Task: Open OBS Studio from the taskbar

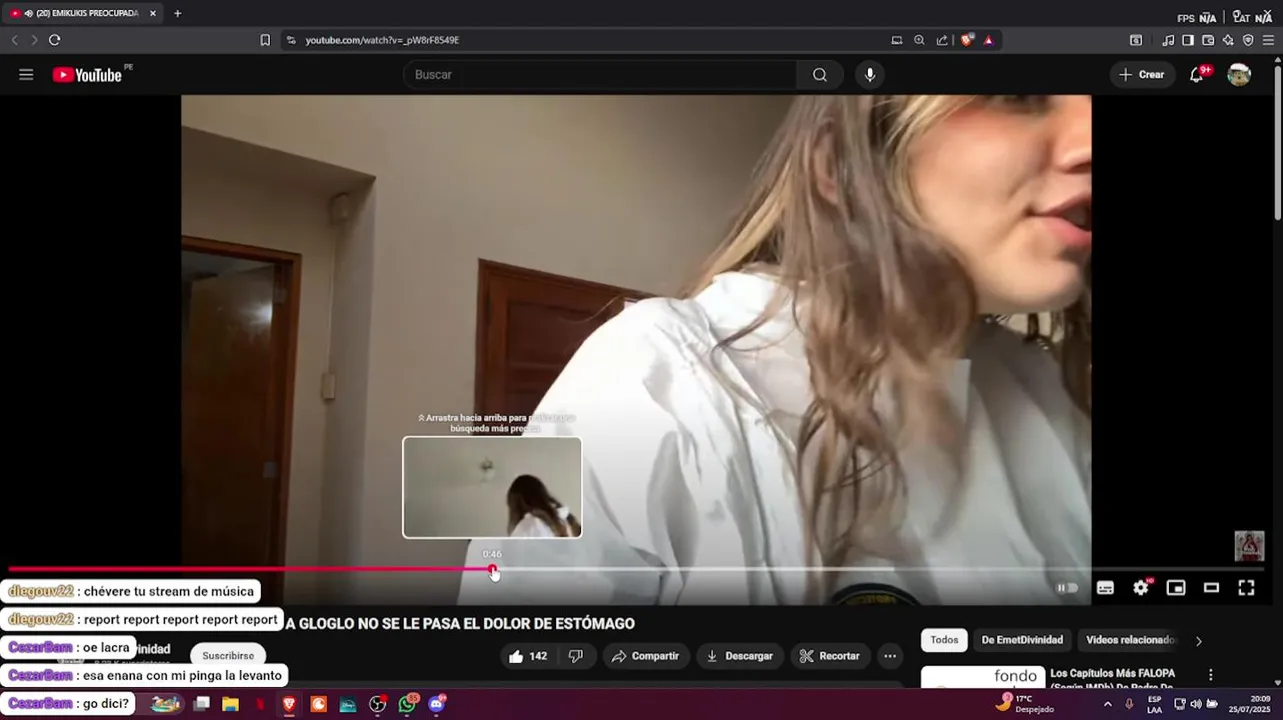Action: click(377, 704)
